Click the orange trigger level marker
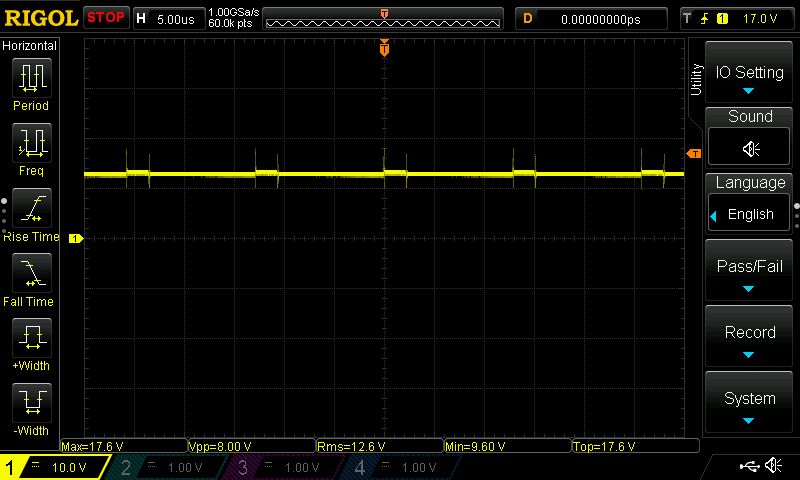 point(694,154)
